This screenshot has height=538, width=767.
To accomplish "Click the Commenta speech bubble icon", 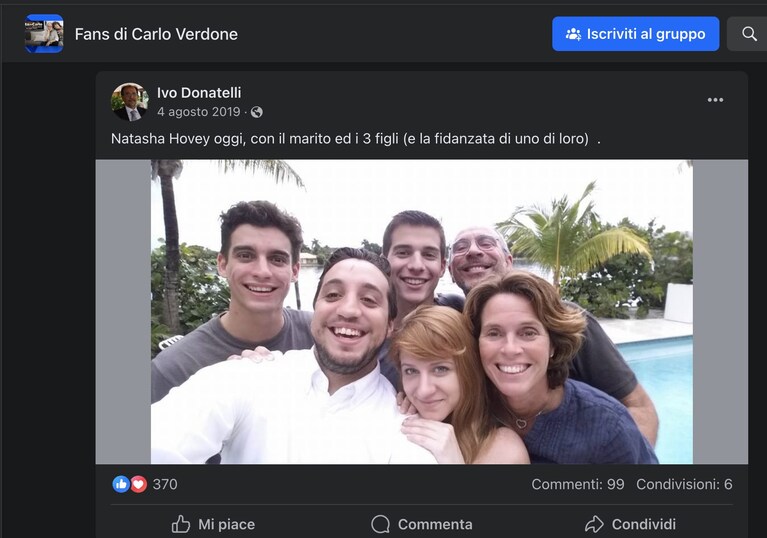I will pyautogui.click(x=381, y=524).
